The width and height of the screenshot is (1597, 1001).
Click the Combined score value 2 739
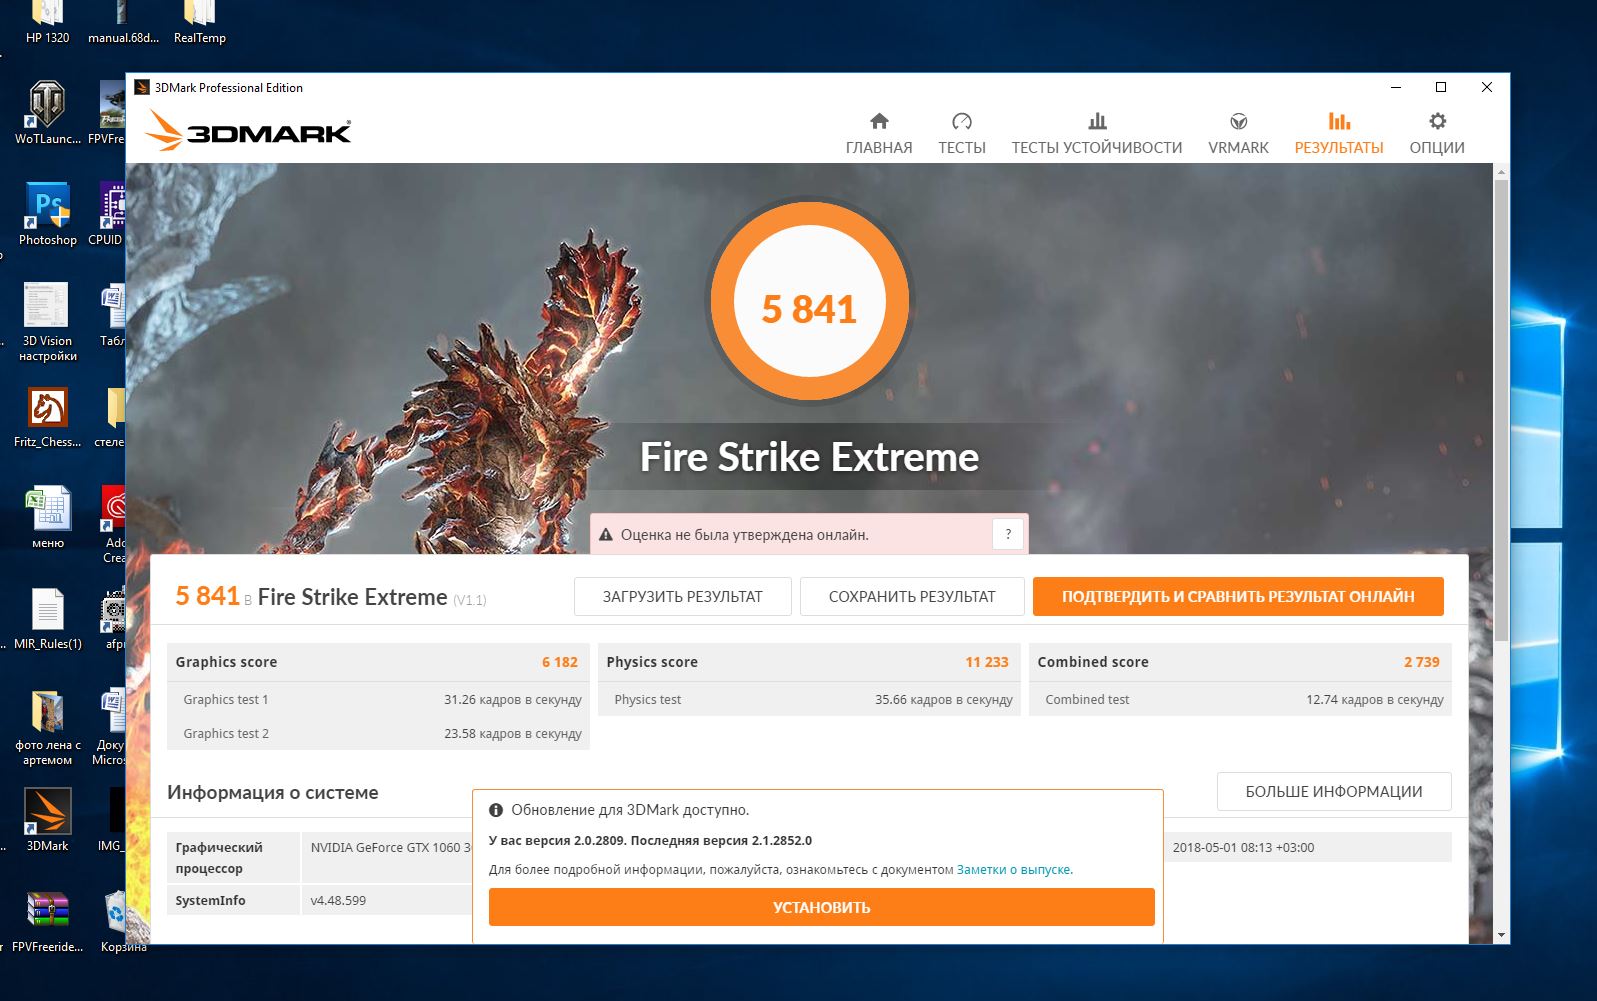(1422, 662)
